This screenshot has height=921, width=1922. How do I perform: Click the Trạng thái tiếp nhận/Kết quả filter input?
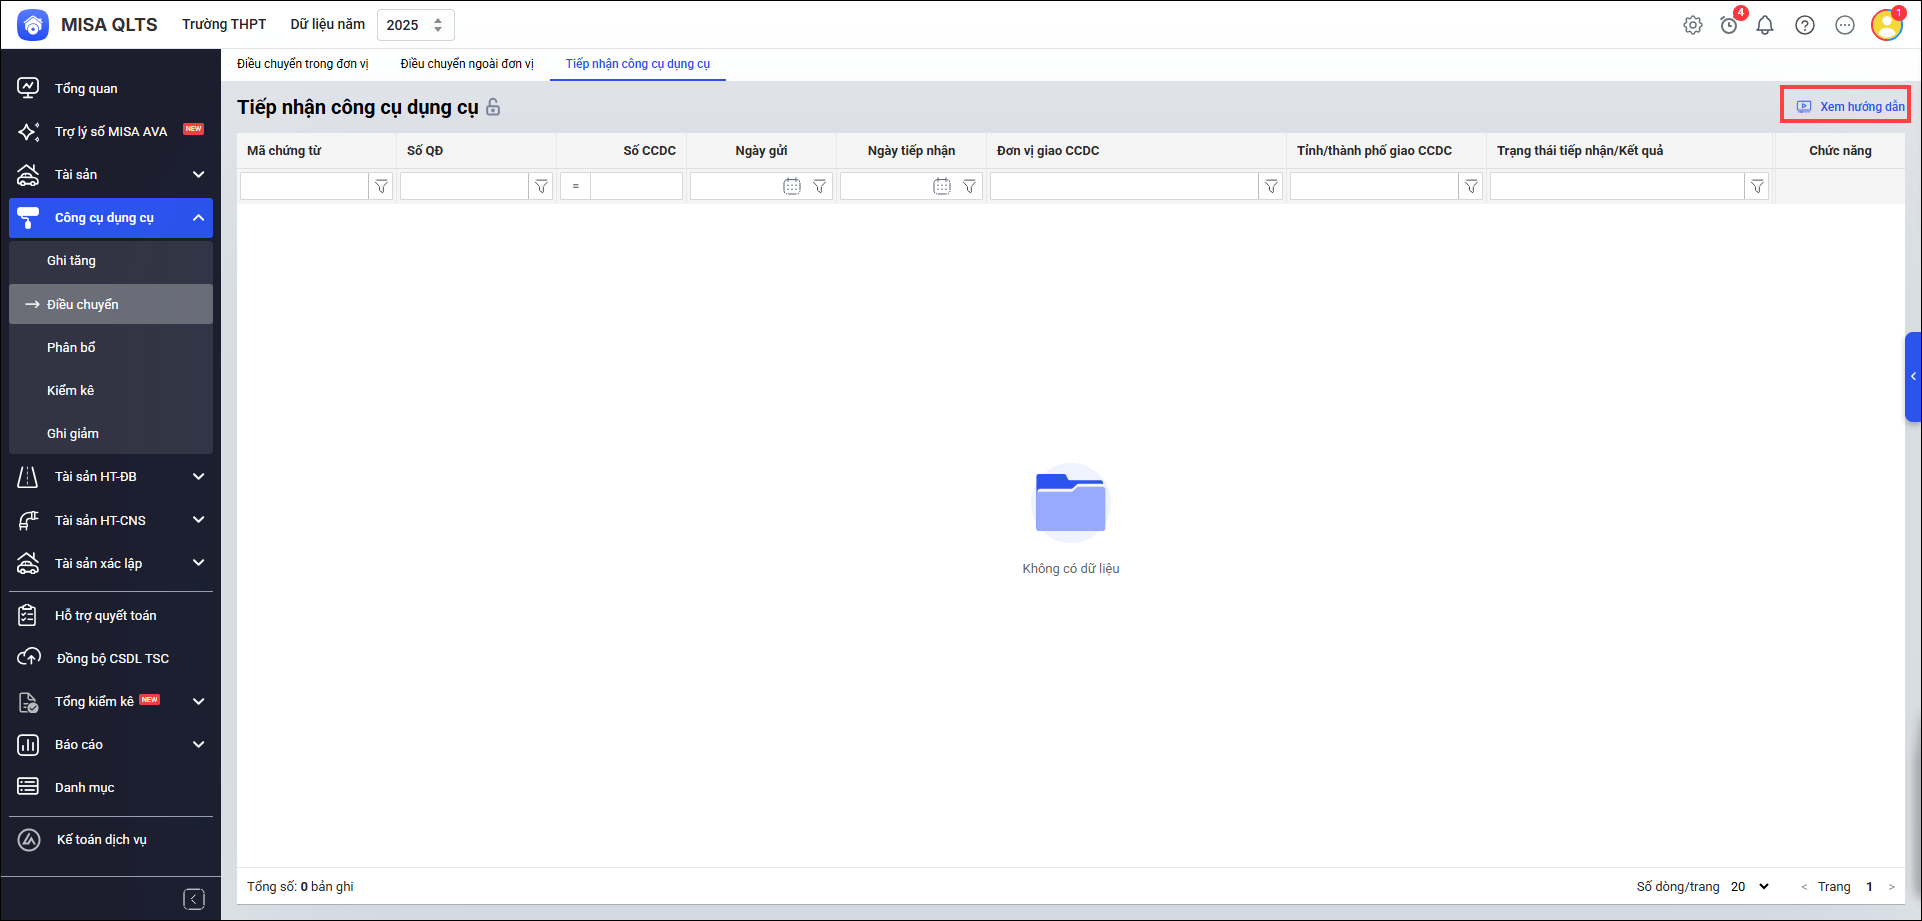[1618, 186]
